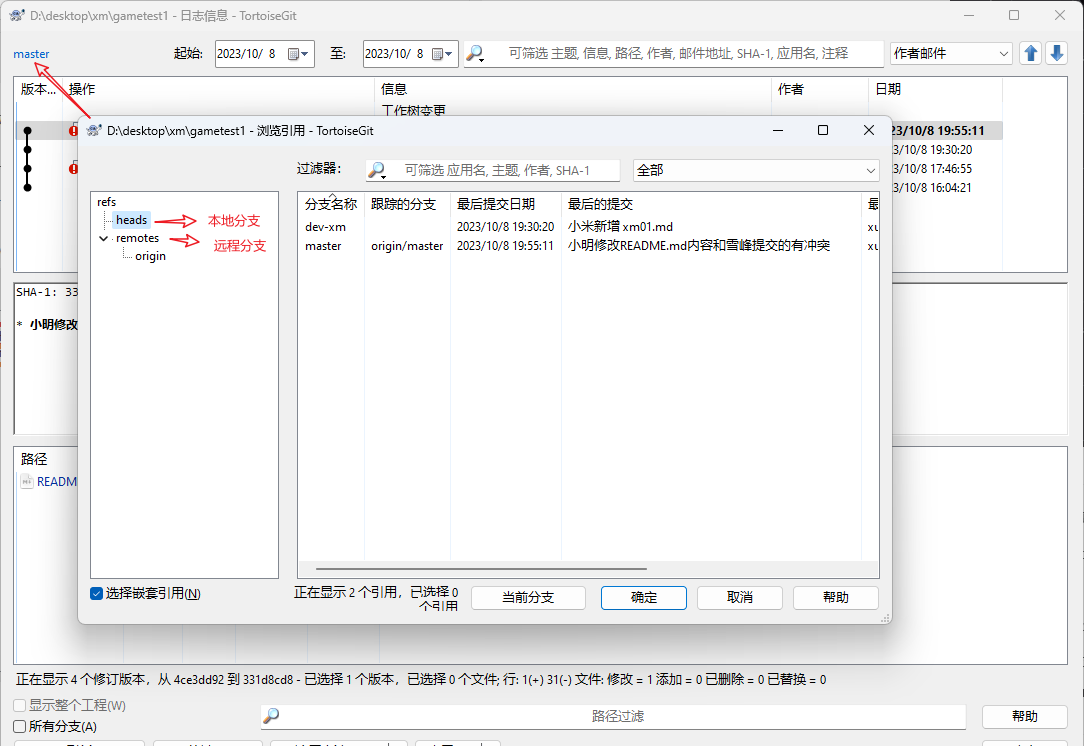The image size is (1084, 746).
Task: Click the 确定 button to confirm
Action: click(643, 597)
